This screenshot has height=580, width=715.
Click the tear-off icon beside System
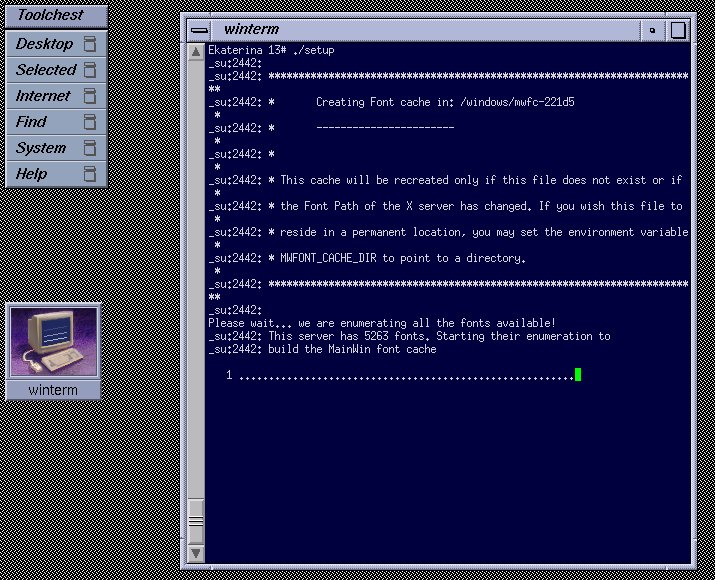click(x=91, y=148)
